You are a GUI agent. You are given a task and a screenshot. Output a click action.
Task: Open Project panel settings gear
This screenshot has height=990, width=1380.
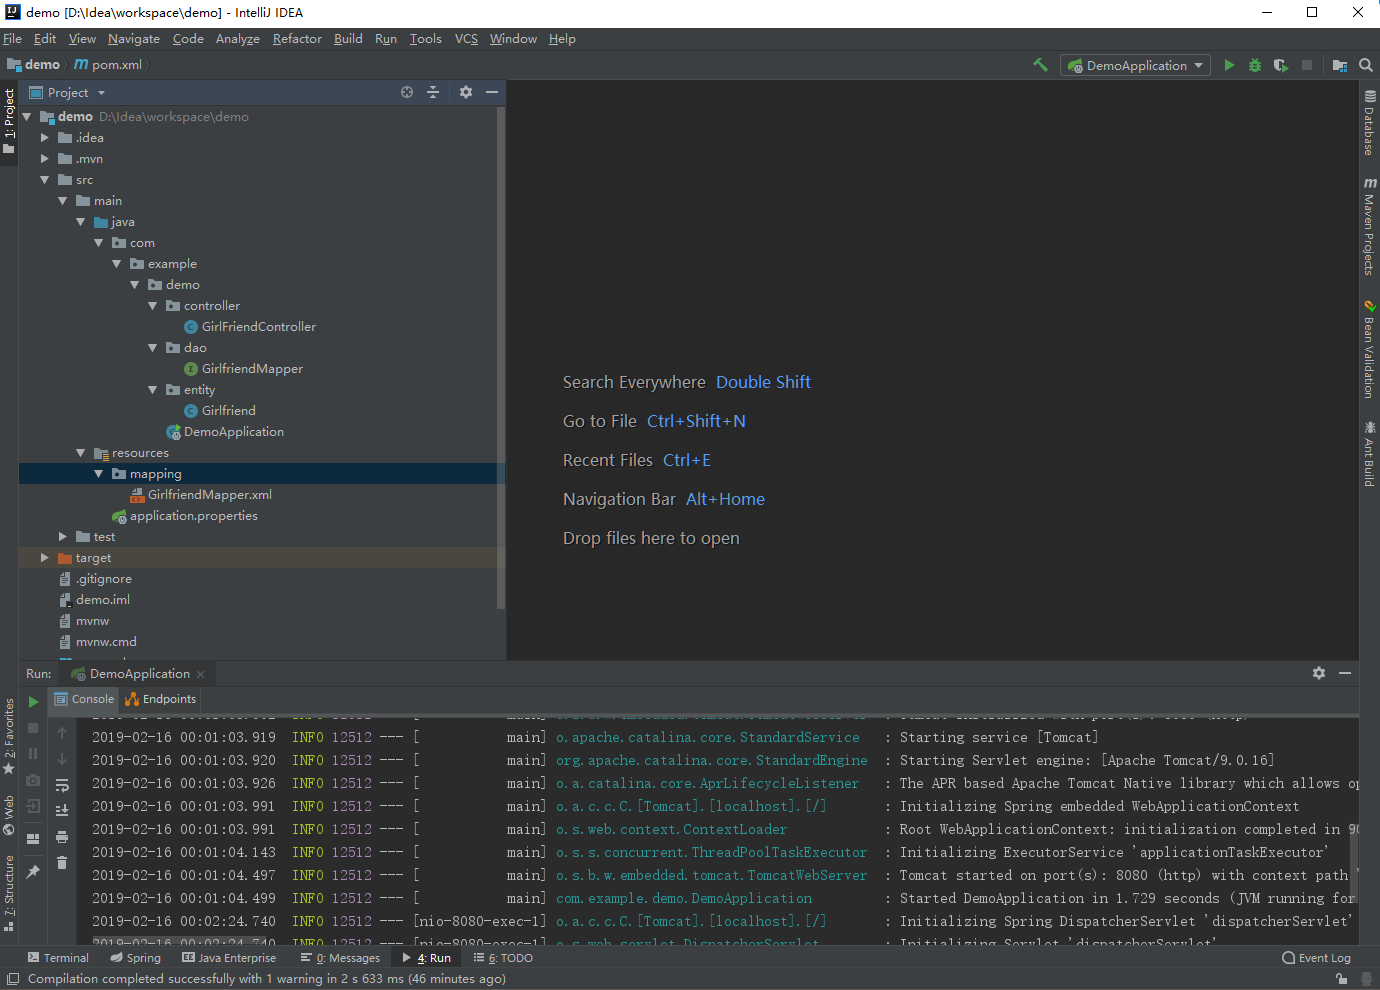(466, 92)
